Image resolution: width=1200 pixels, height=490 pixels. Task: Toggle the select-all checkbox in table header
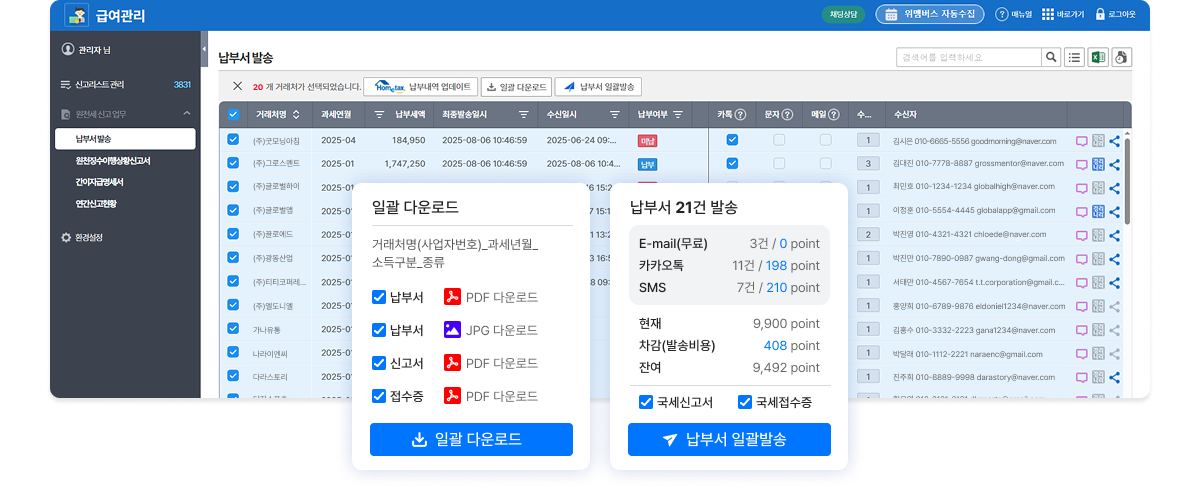pos(233,114)
